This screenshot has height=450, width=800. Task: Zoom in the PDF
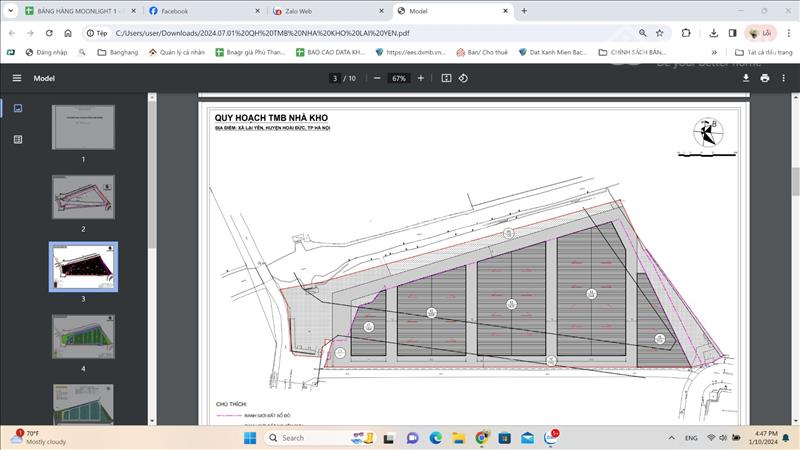[421, 78]
